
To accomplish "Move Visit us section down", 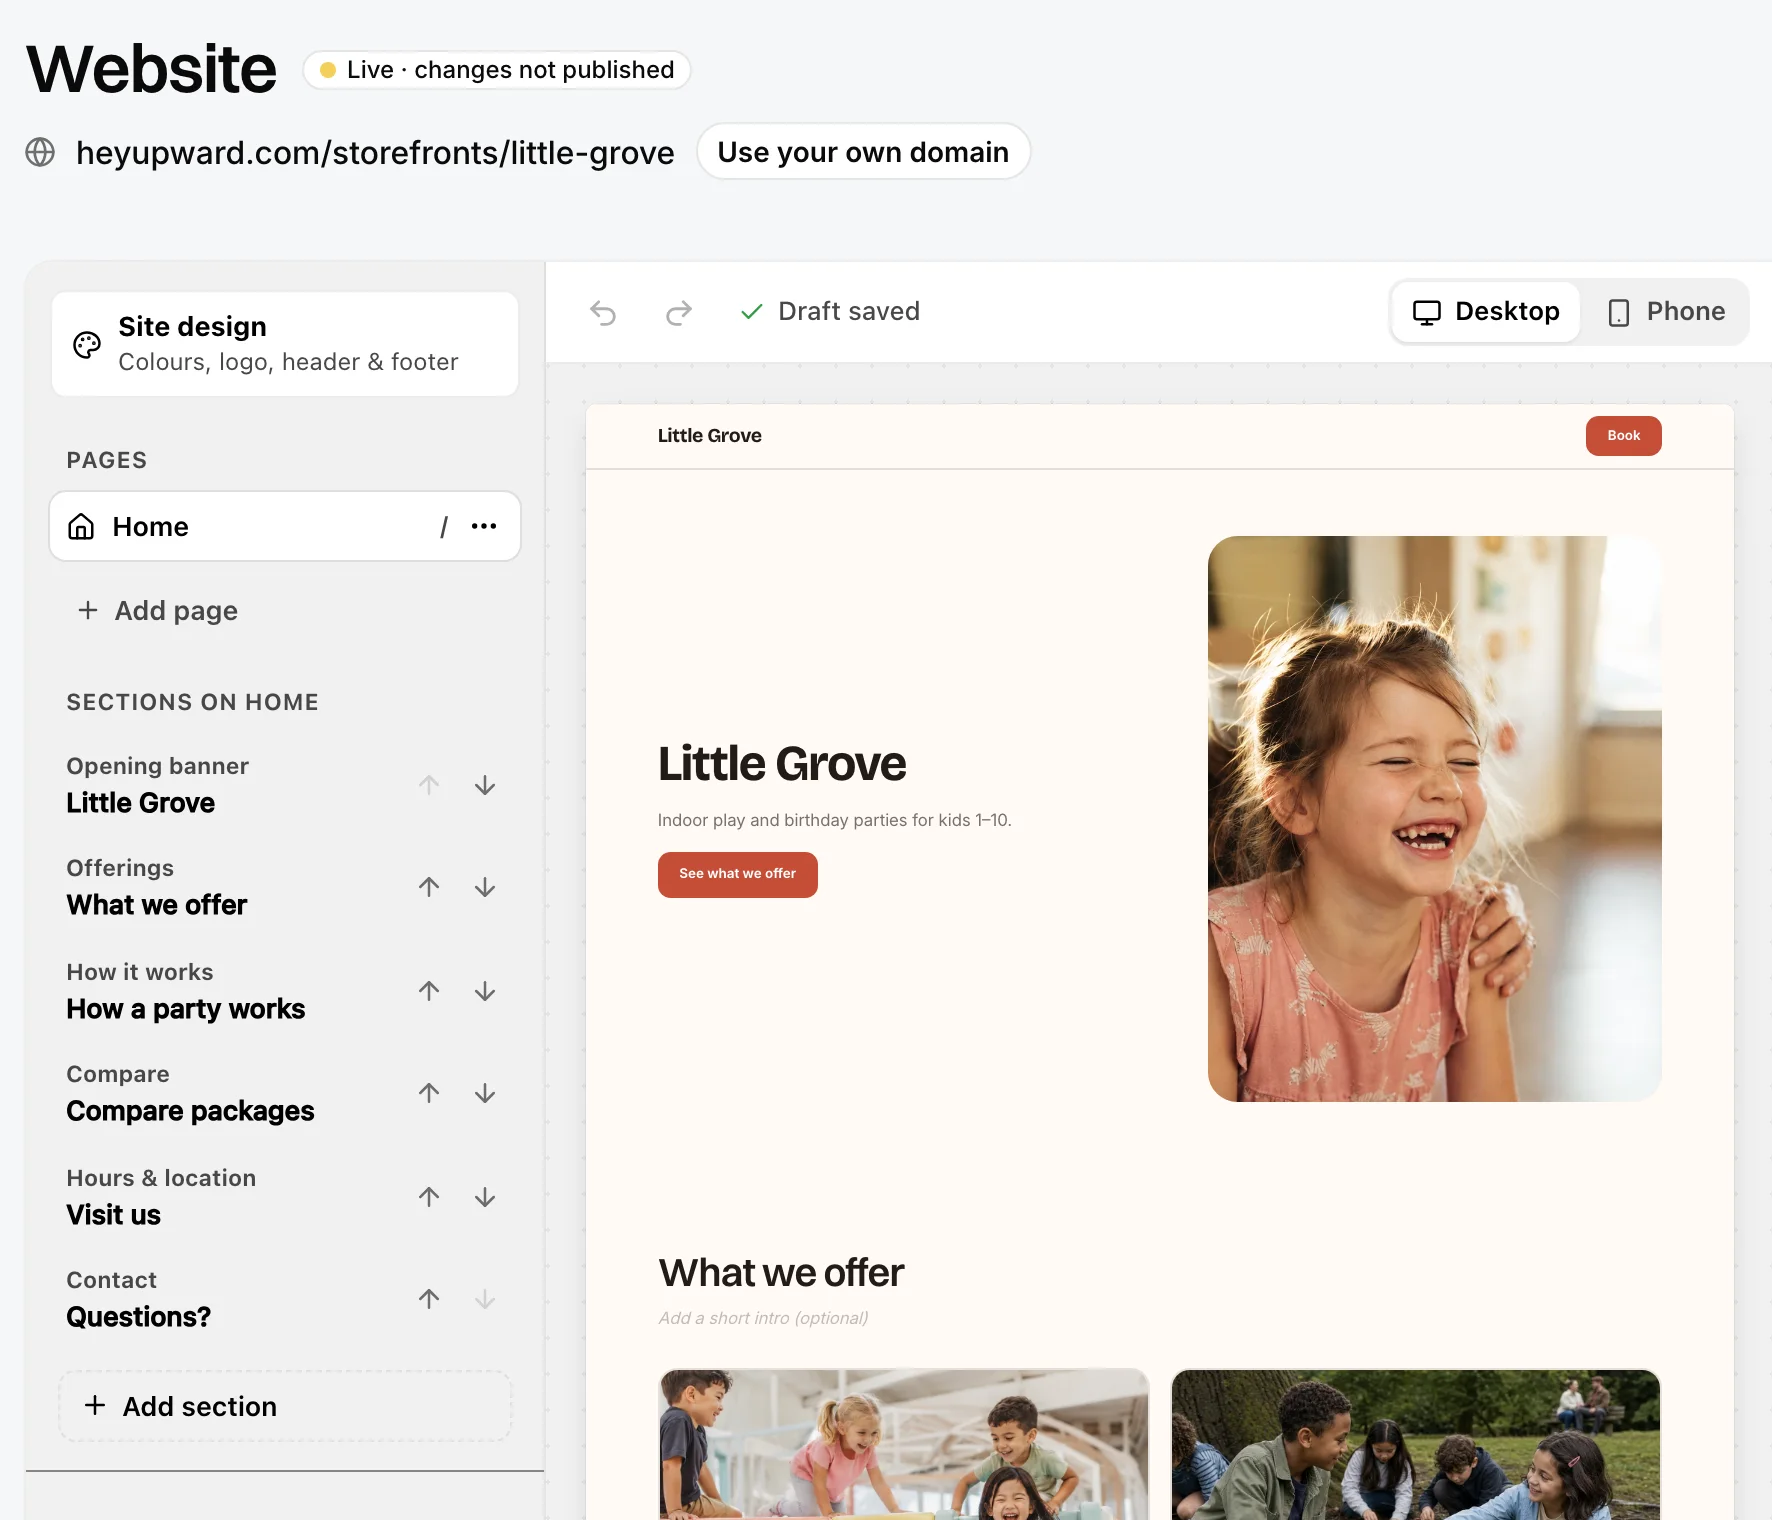I will coord(485,1197).
